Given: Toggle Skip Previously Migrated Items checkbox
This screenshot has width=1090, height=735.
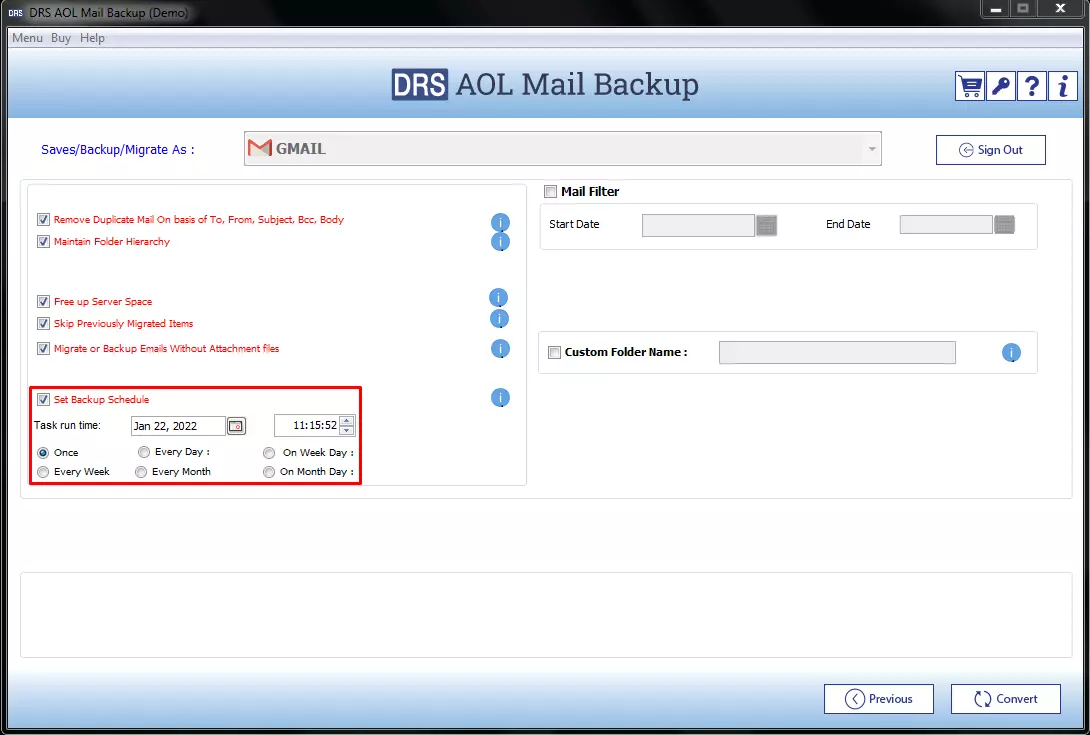Looking at the screenshot, I should point(43,324).
